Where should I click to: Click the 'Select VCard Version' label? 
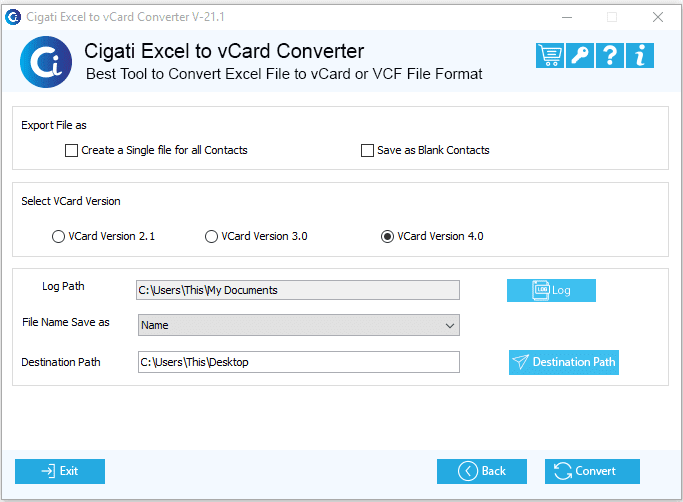(x=71, y=201)
